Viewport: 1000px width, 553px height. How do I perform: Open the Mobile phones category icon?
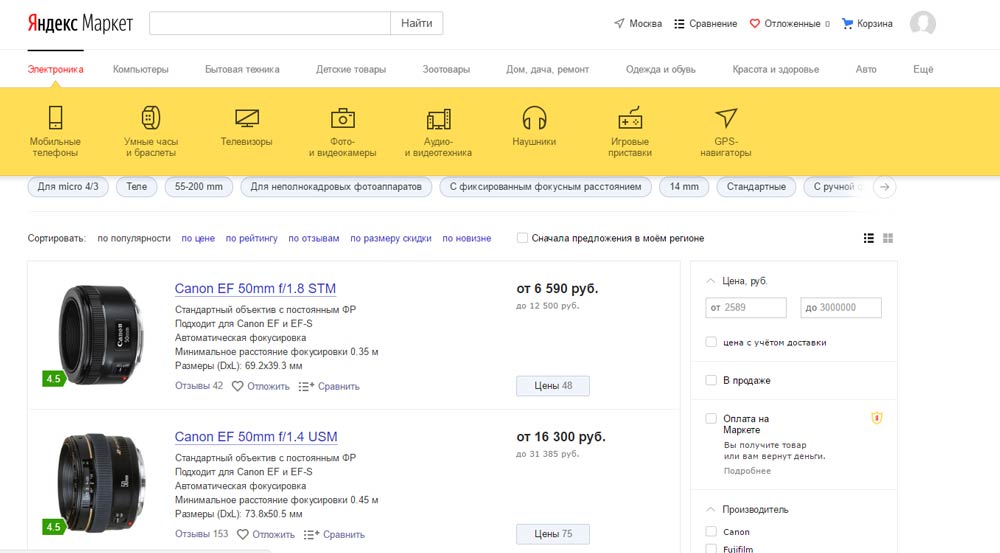click(x=55, y=118)
